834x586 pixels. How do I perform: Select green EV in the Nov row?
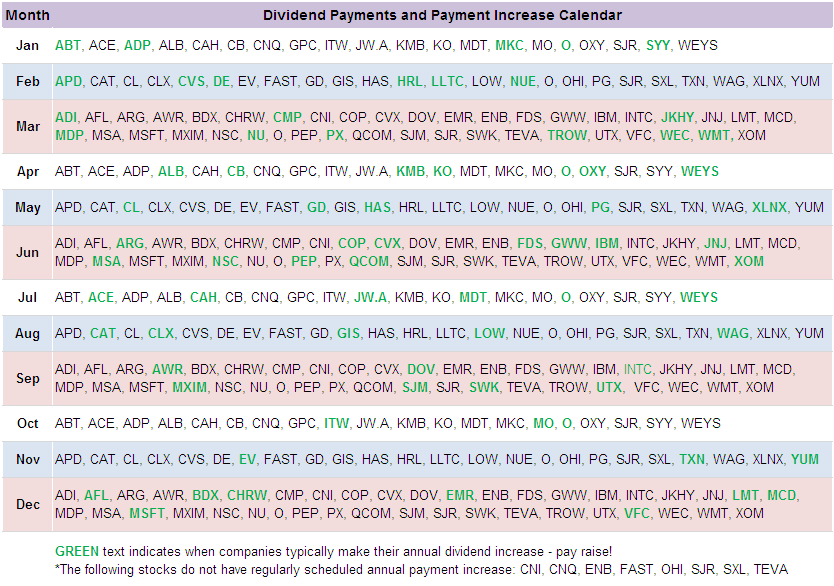[247, 459]
